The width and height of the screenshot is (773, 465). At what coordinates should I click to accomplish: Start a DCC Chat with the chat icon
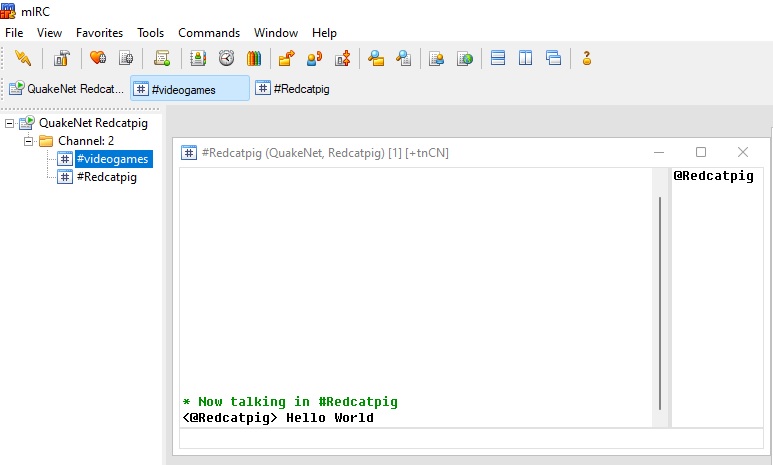[315, 58]
